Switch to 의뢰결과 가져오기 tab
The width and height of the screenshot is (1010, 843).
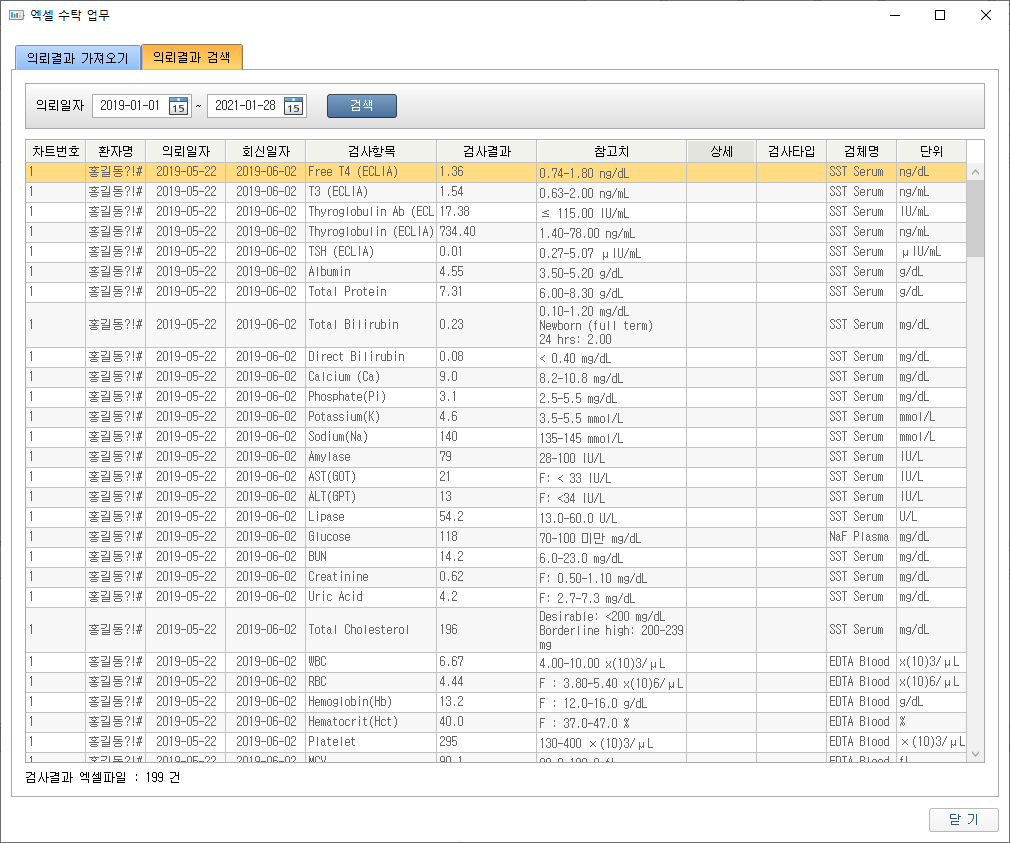(78, 58)
